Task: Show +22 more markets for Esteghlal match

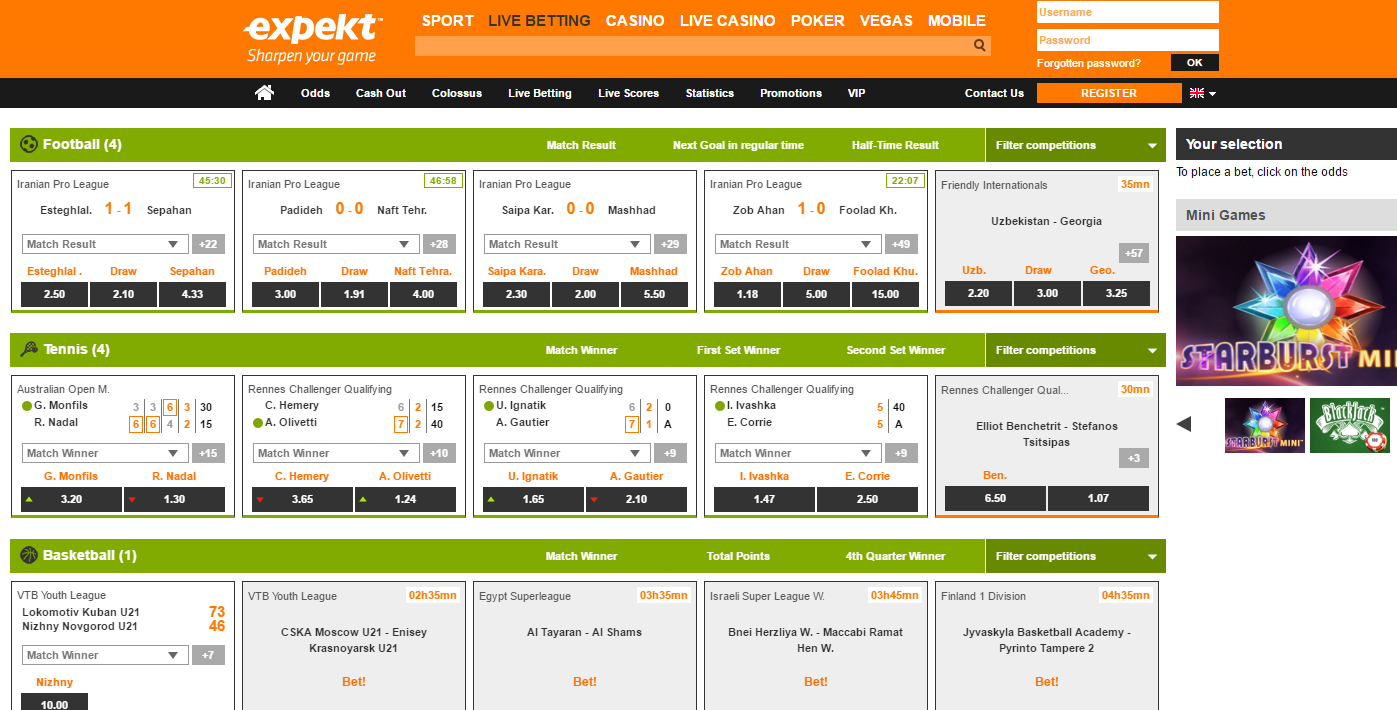Action: click(209, 244)
